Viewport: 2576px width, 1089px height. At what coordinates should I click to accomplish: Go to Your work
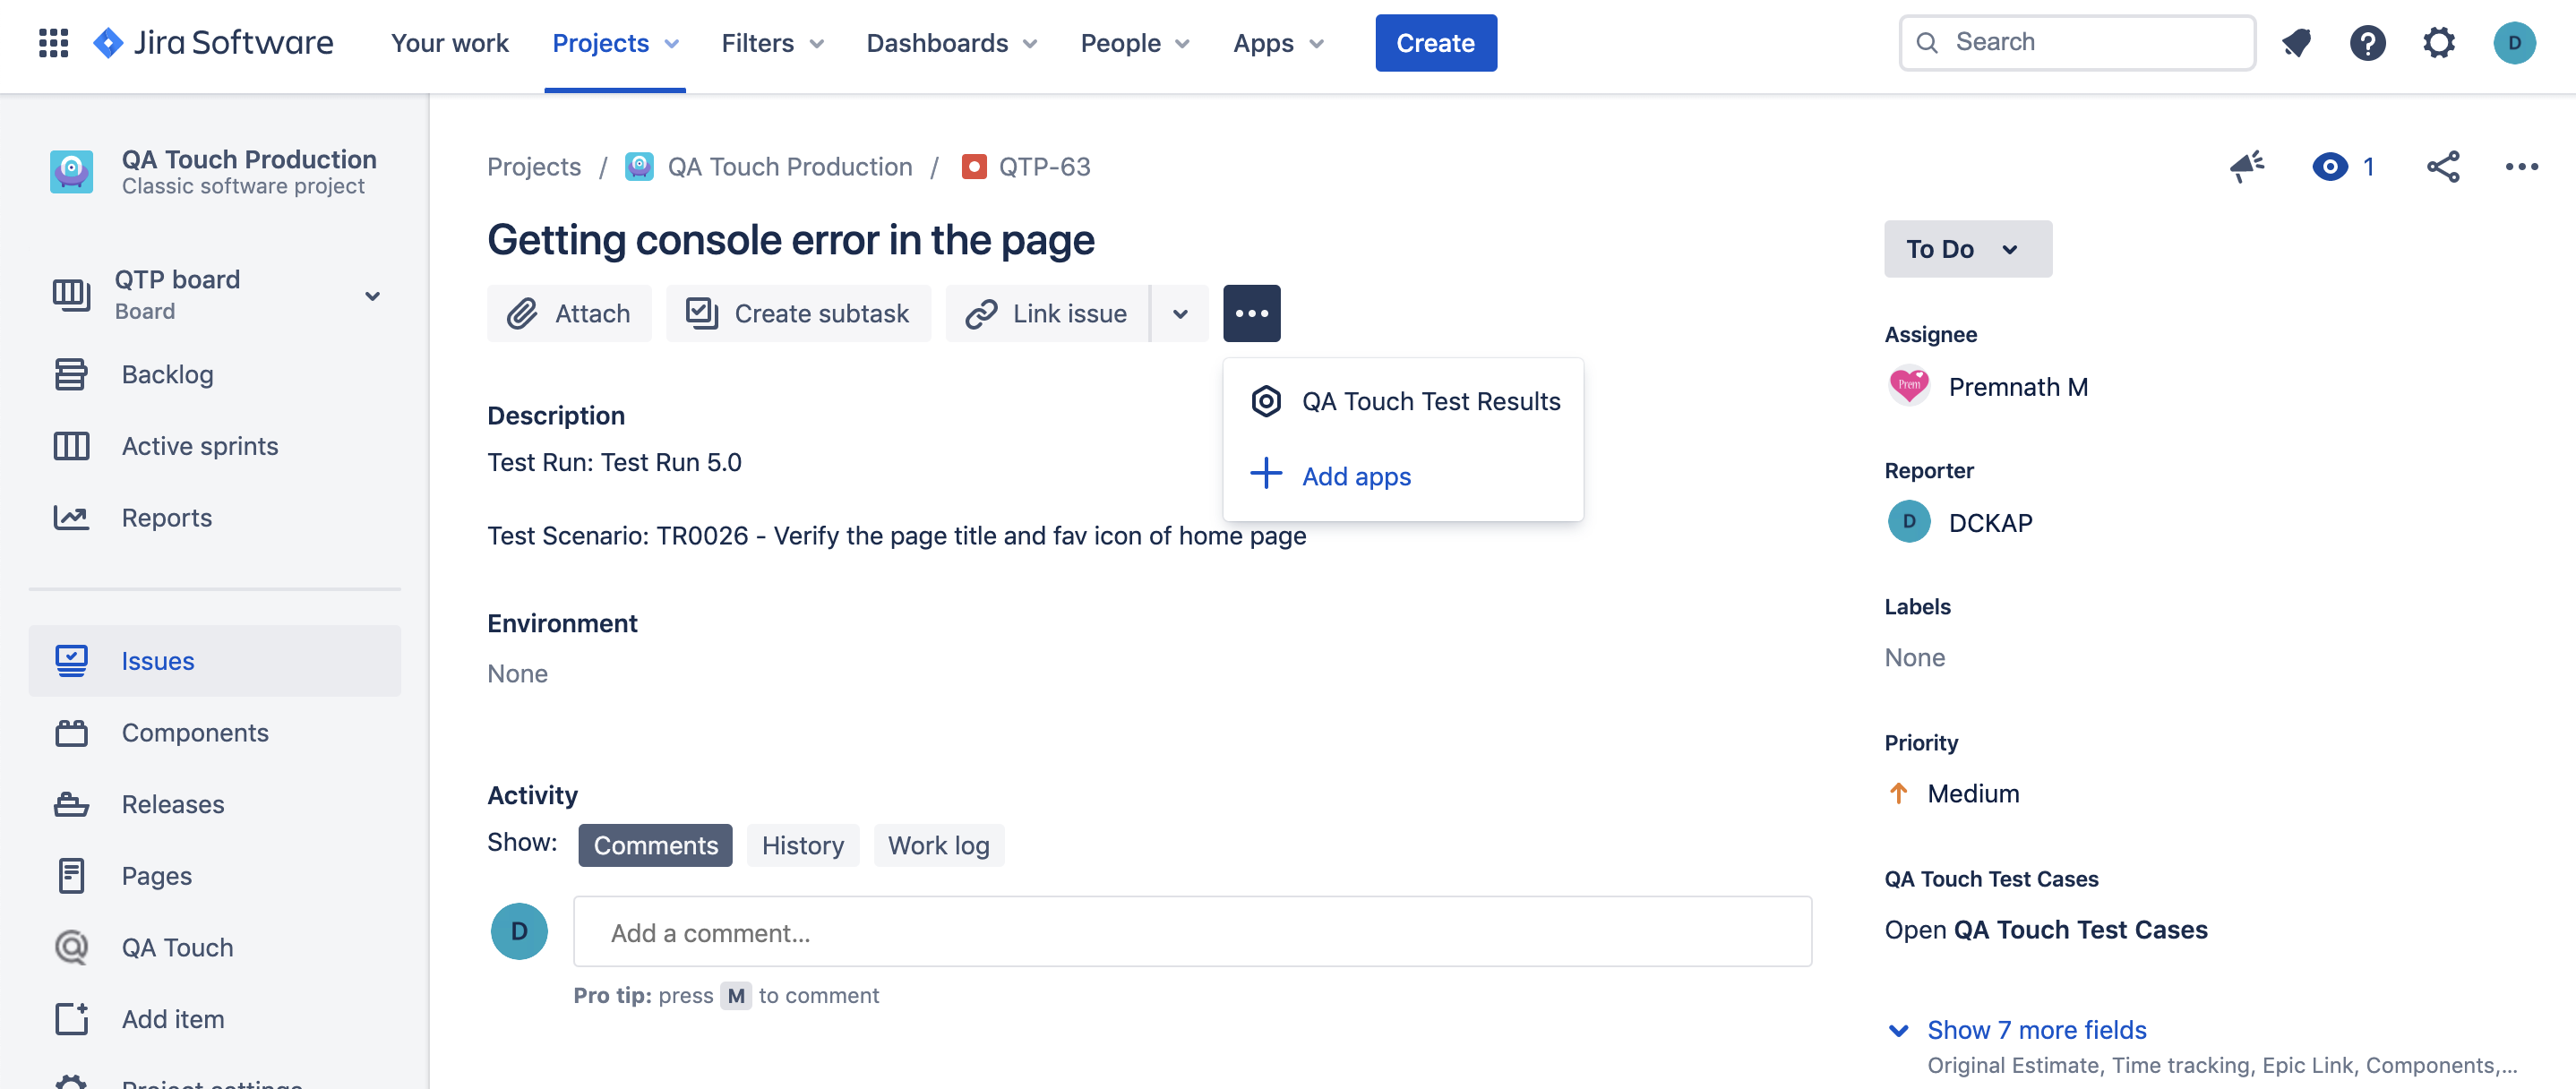pos(449,43)
